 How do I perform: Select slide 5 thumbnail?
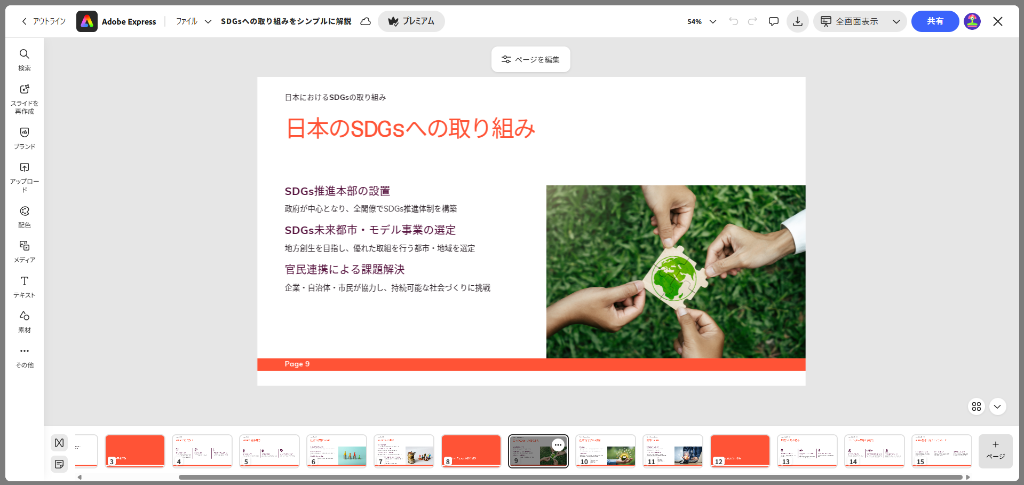tap(270, 451)
